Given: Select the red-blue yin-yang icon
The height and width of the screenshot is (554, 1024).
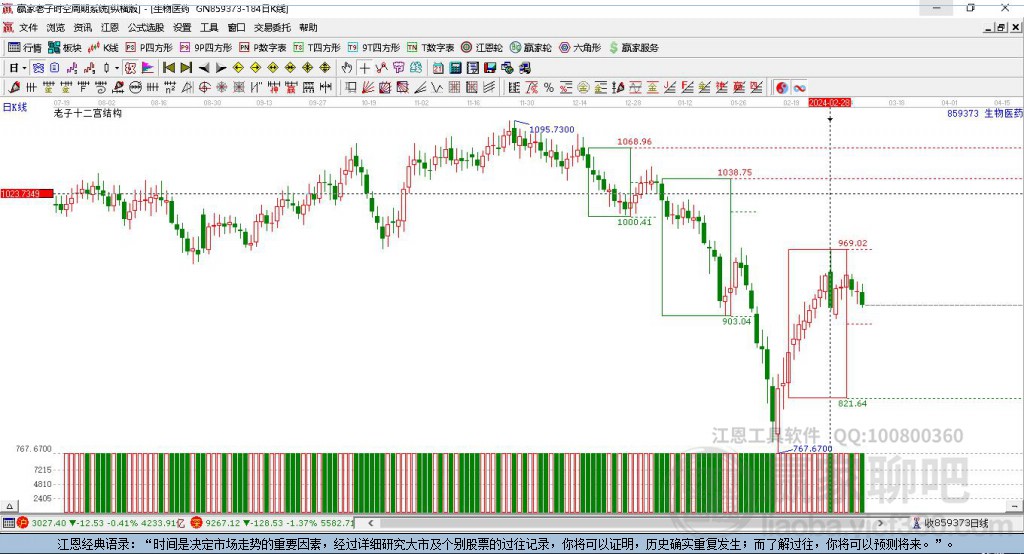Looking at the screenshot, I should [x=782, y=88].
